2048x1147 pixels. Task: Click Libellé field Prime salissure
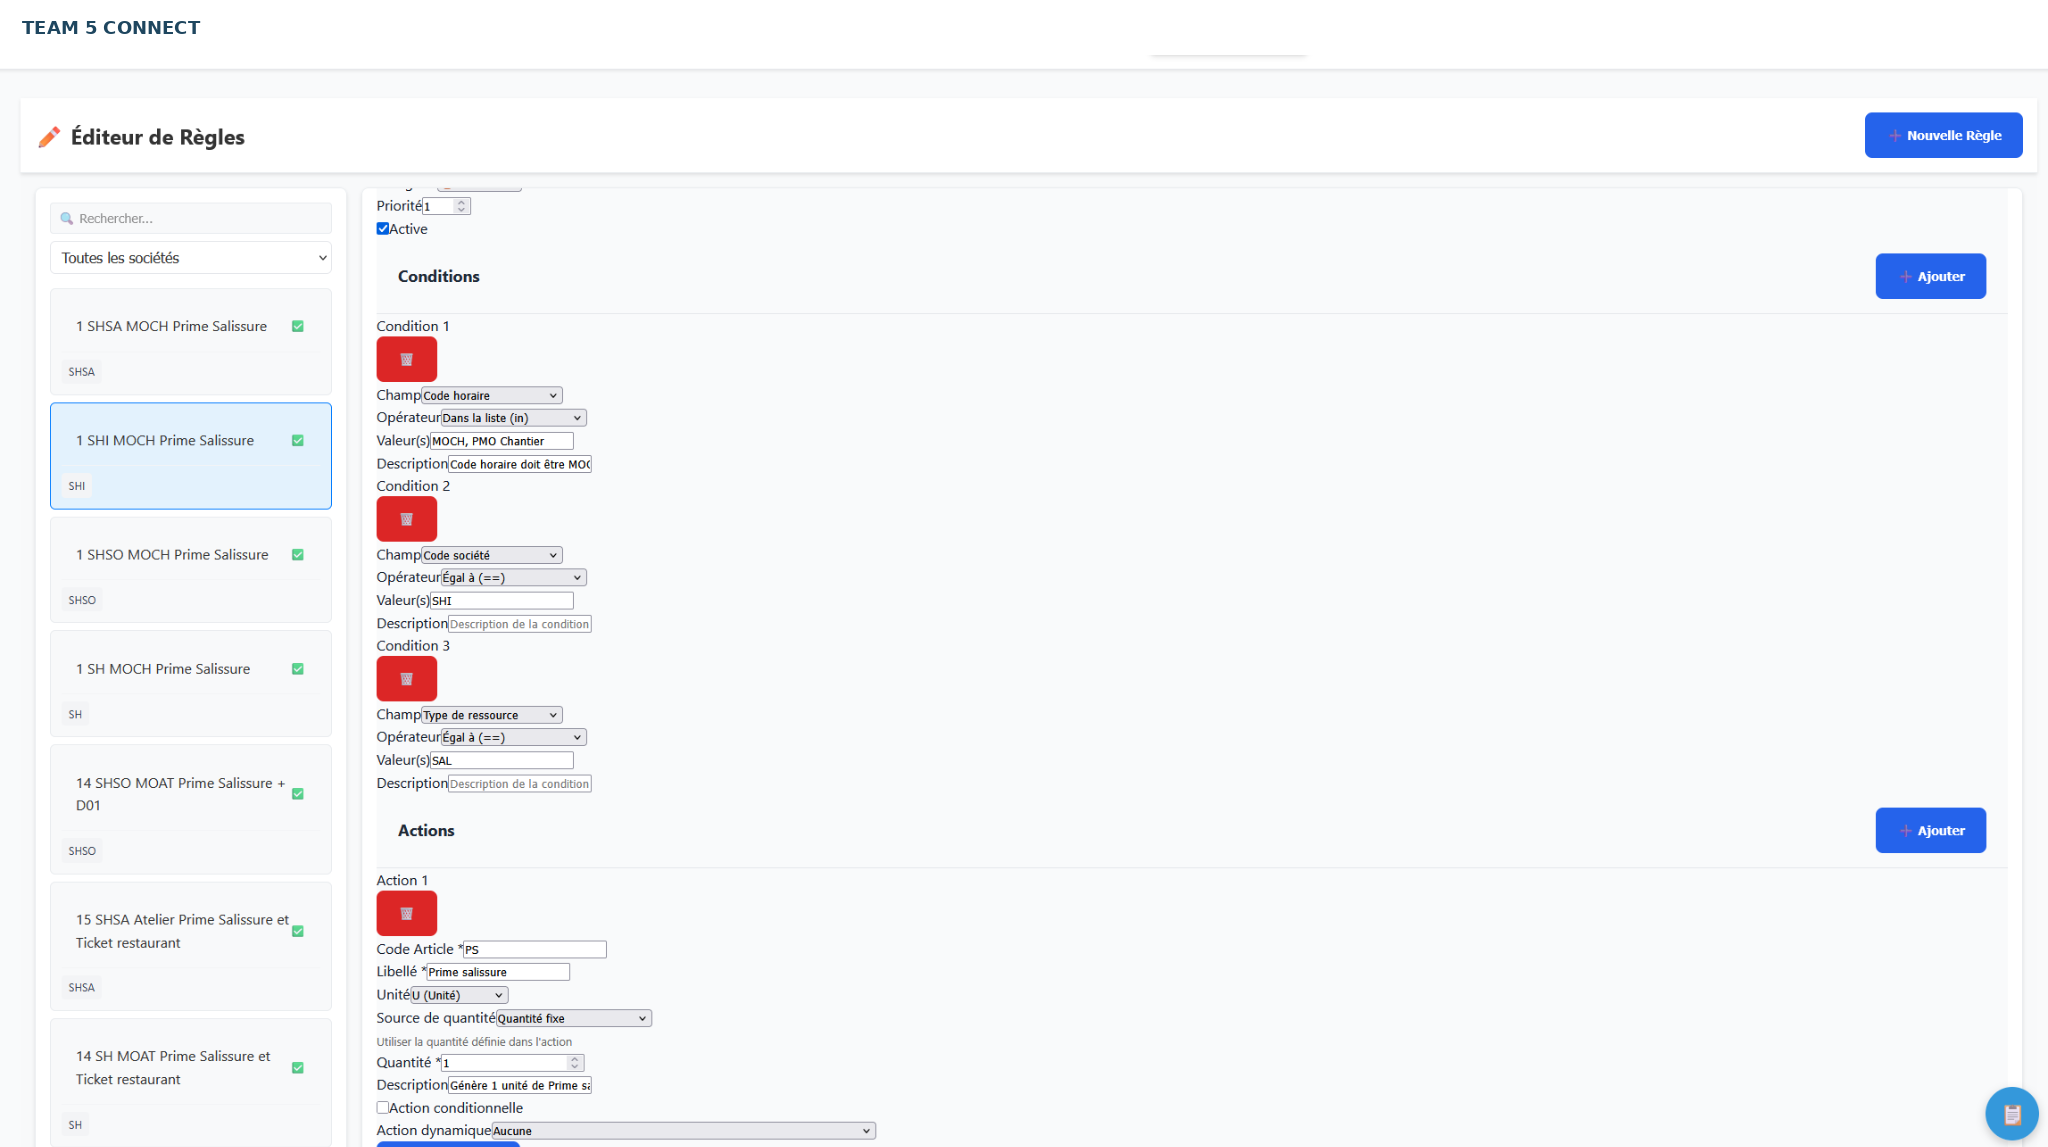pos(498,972)
